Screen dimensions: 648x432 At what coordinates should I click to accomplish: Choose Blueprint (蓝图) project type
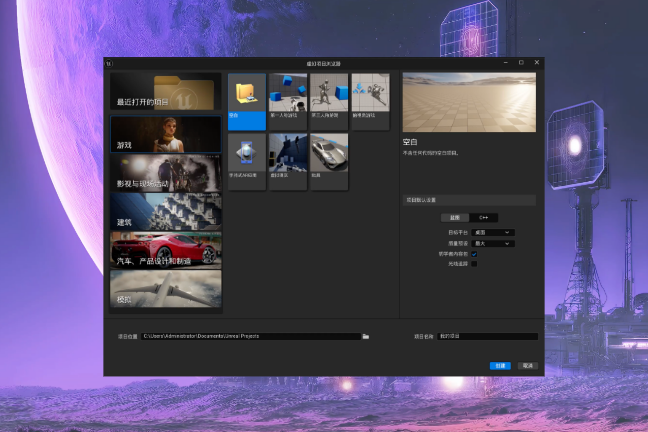point(455,217)
